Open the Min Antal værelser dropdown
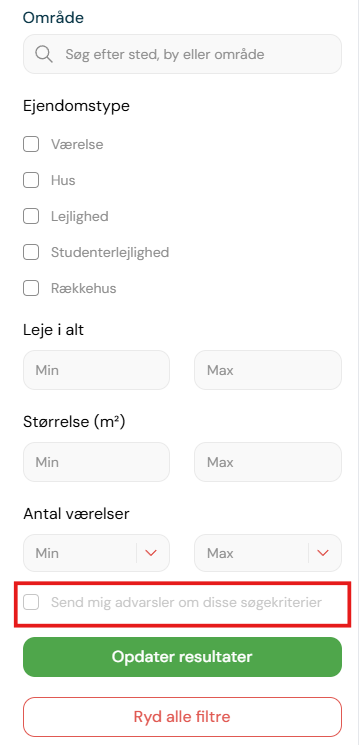This screenshot has height=745, width=362. 96,553
